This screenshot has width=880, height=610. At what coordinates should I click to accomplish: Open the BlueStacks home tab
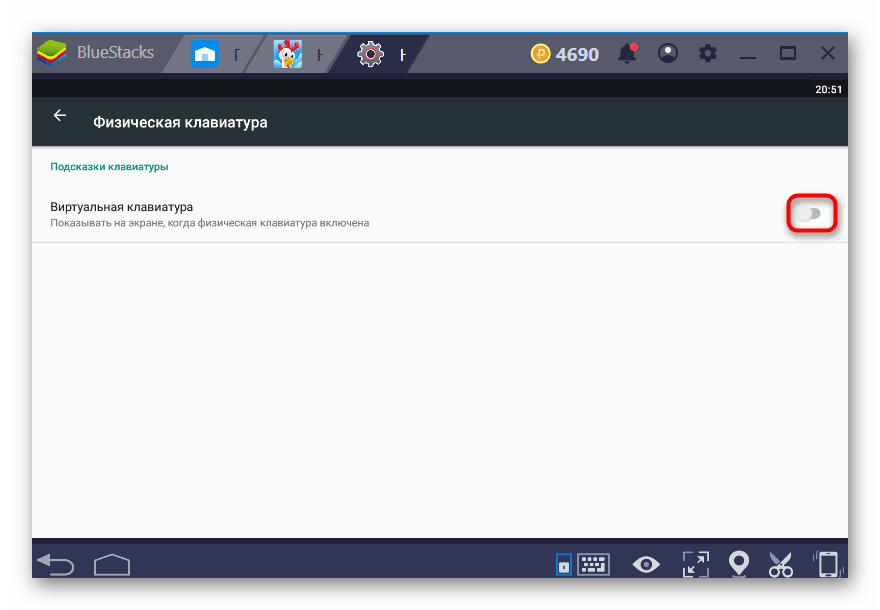click(x=205, y=54)
